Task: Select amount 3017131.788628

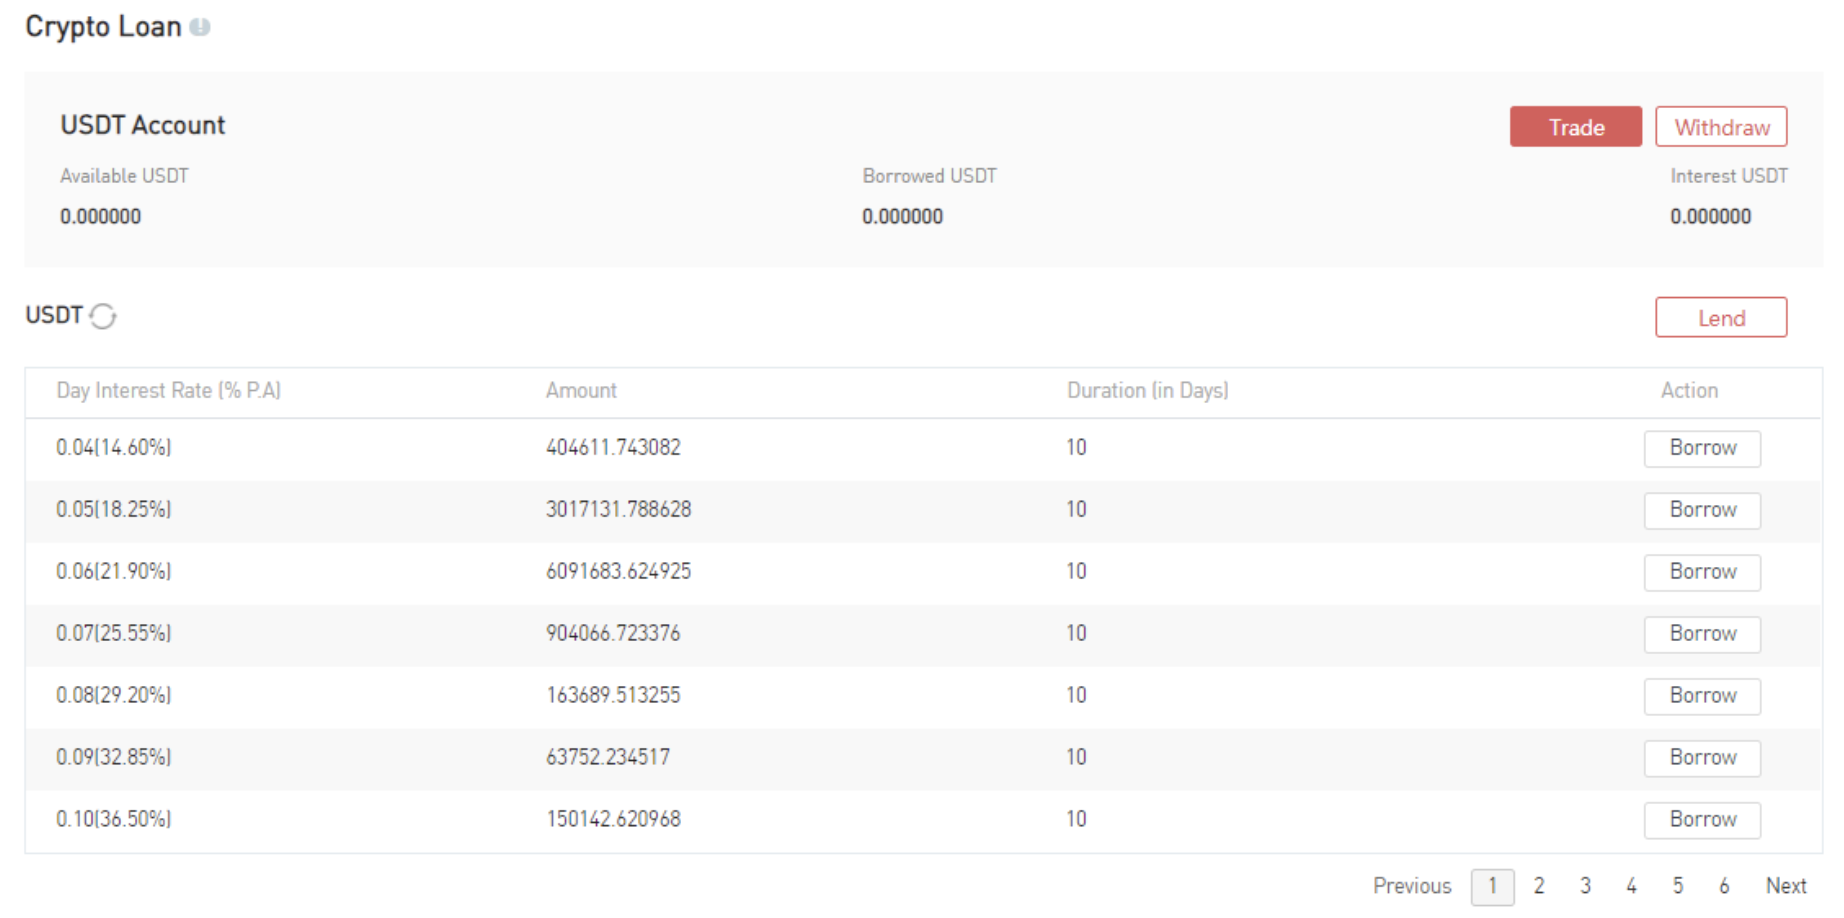Action: (618, 510)
